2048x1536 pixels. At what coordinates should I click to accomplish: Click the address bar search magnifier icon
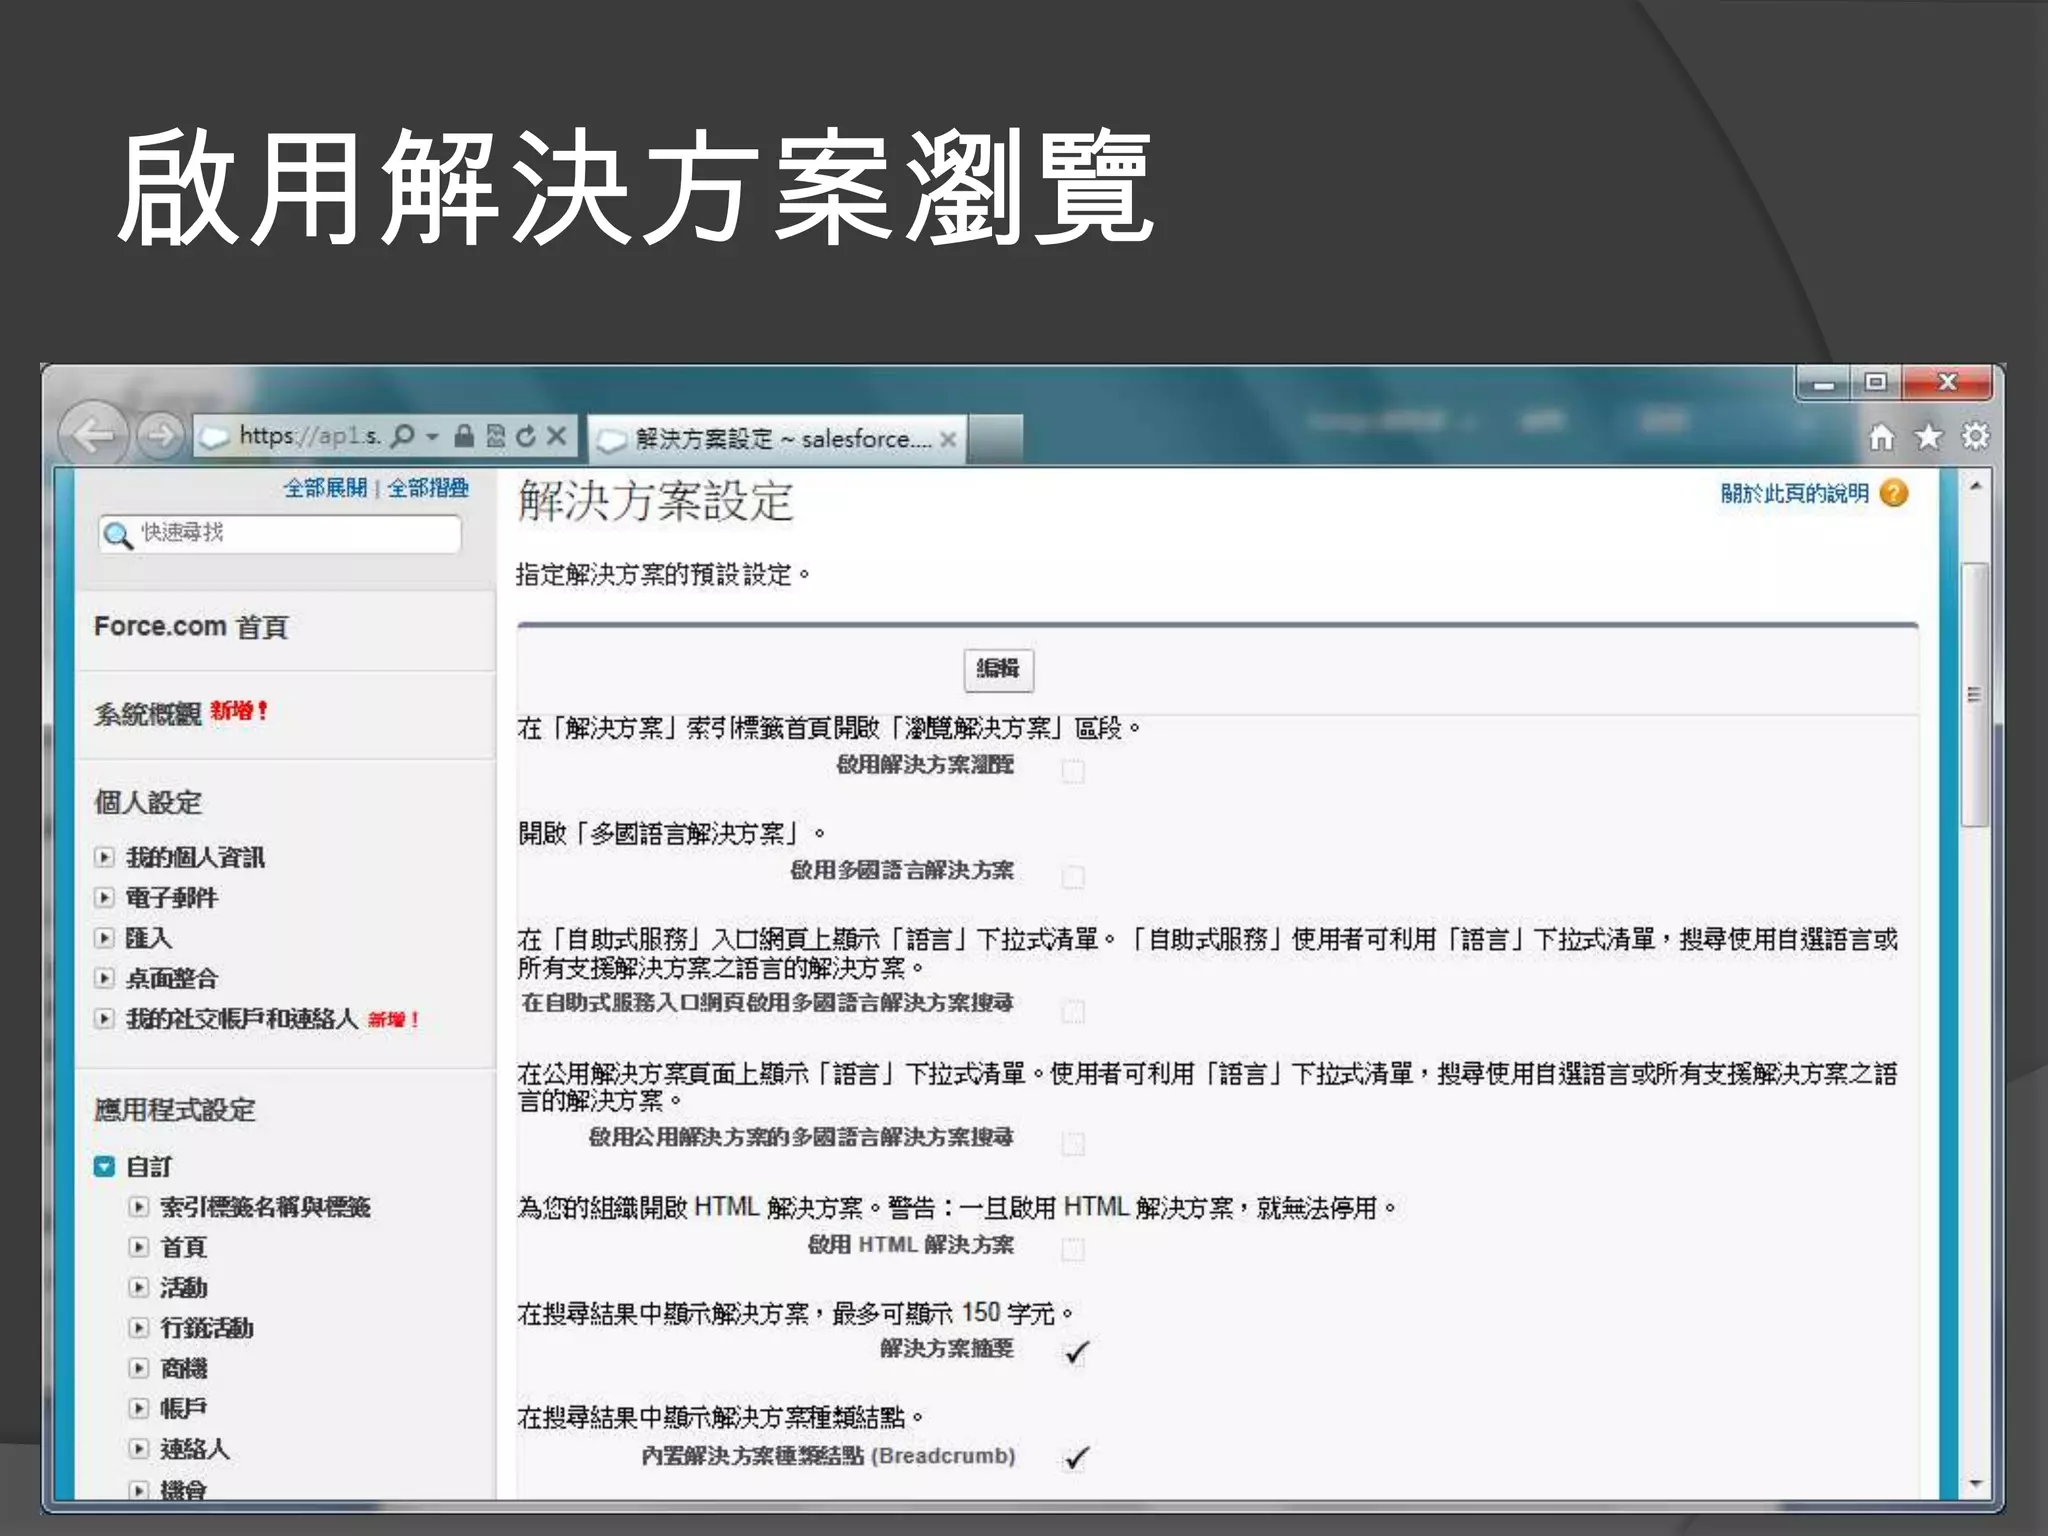pyautogui.click(x=403, y=436)
